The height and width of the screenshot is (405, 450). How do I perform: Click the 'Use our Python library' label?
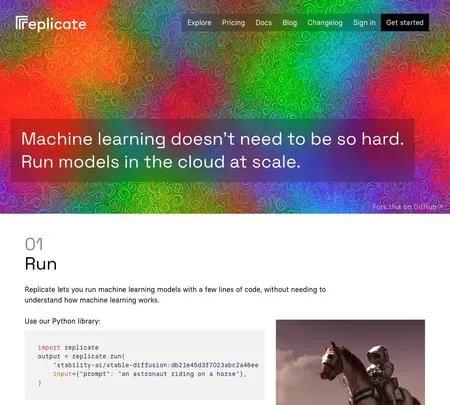pyautogui.click(x=62, y=321)
